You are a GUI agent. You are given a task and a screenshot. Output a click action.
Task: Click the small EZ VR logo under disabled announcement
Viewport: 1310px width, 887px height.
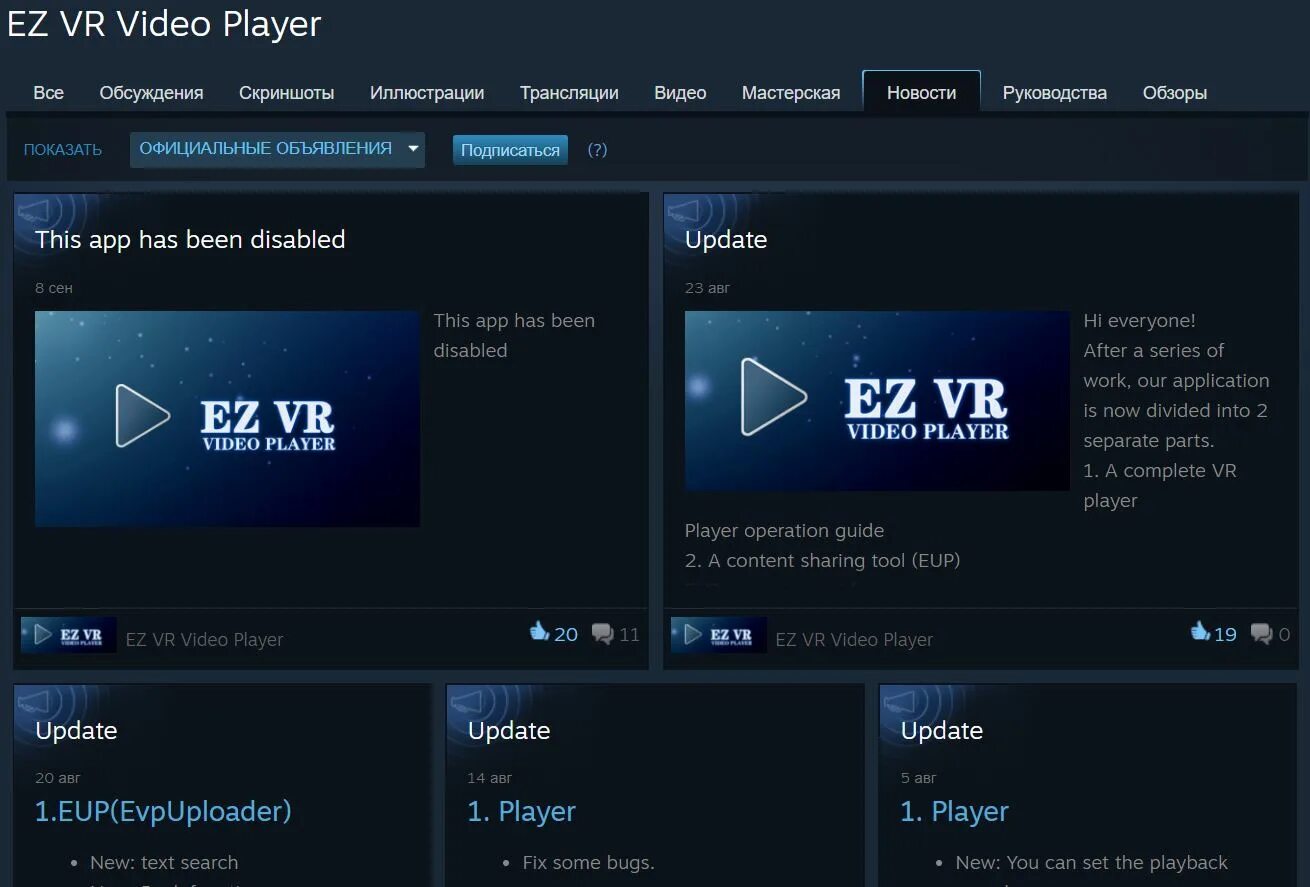pyautogui.click(x=69, y=635)
